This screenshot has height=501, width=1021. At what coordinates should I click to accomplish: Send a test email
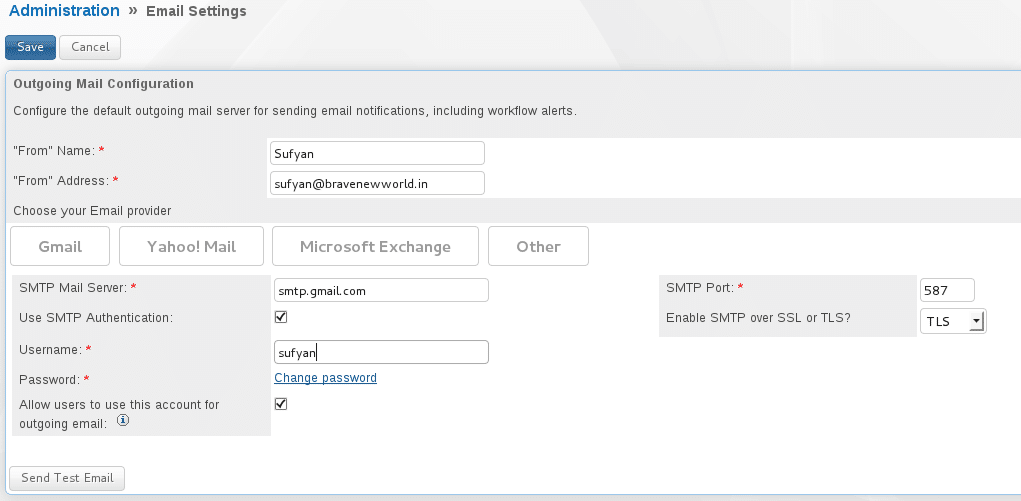point(67,478)
